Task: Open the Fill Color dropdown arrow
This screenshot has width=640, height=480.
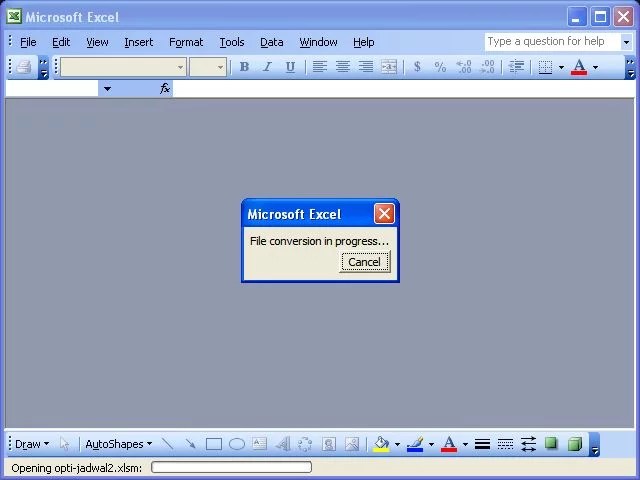Action: 397,444
